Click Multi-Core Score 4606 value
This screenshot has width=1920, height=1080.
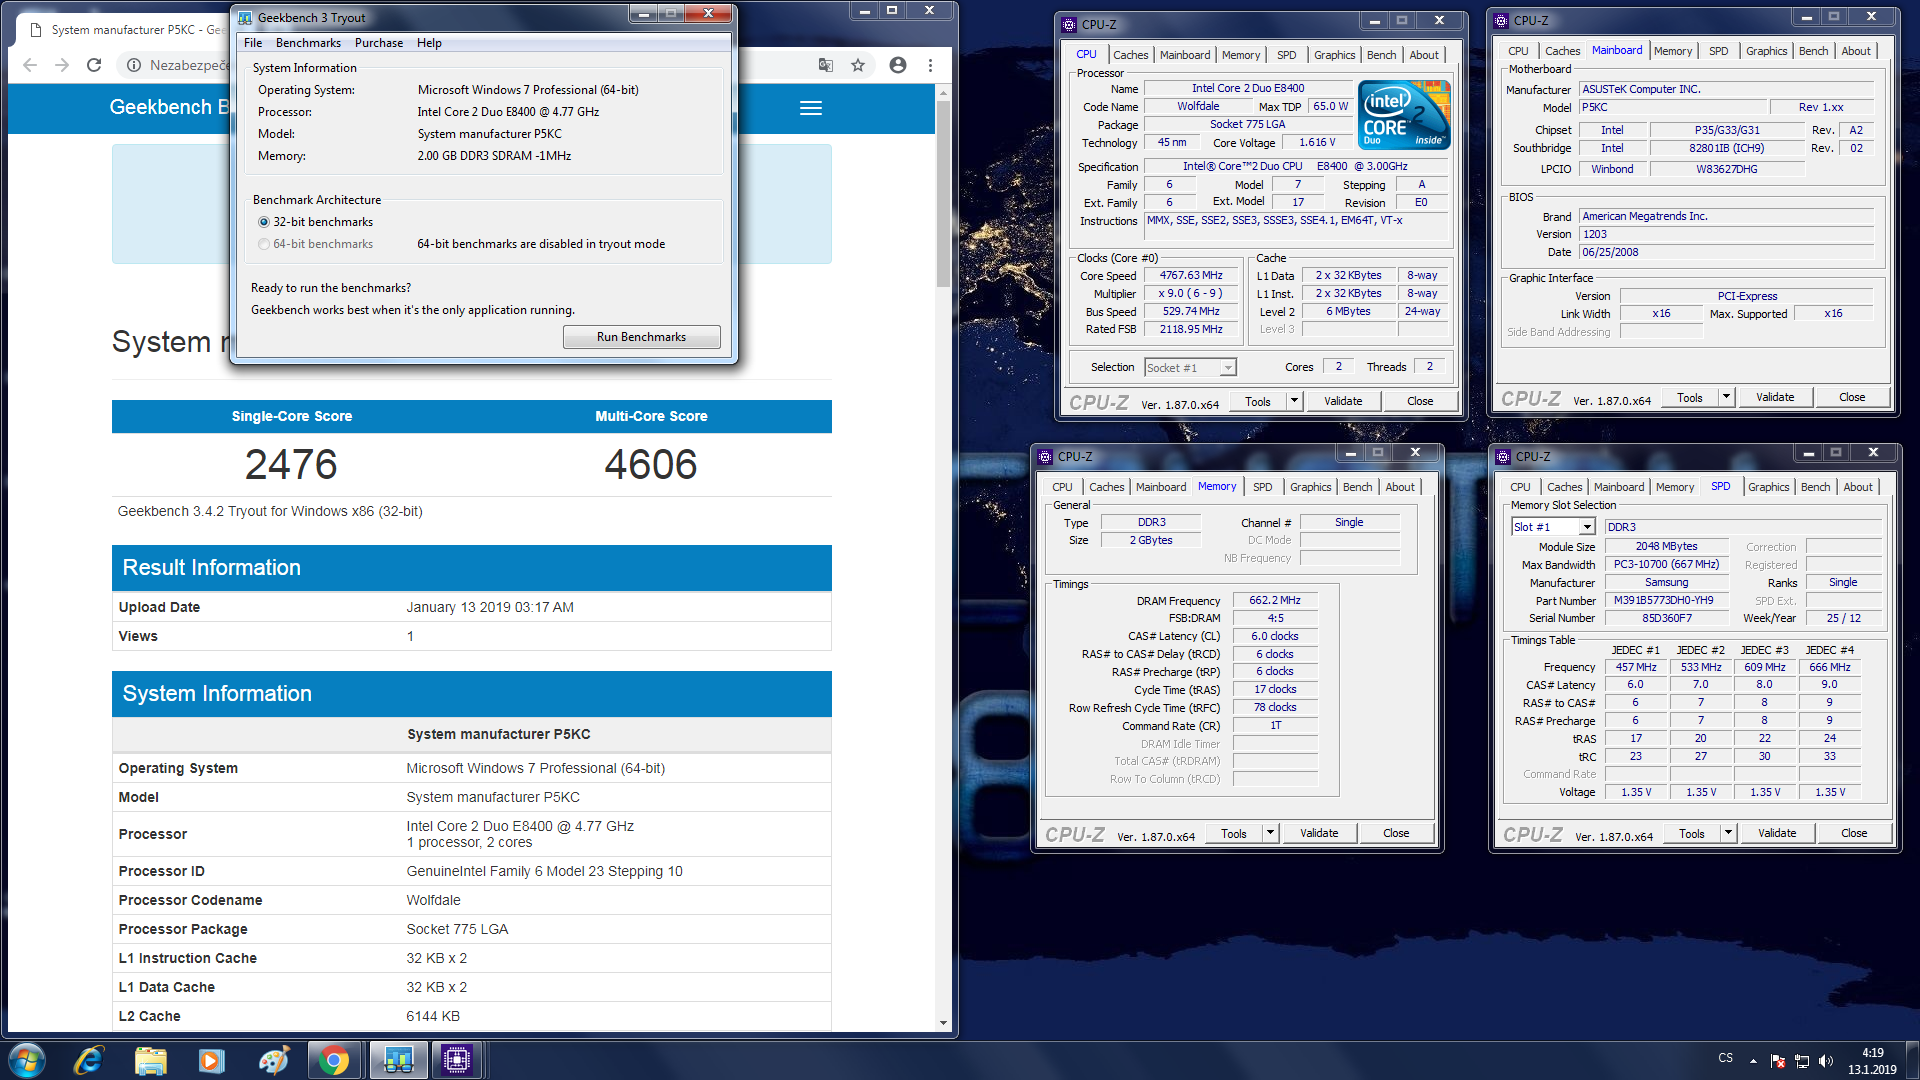(x=651, y=464)
